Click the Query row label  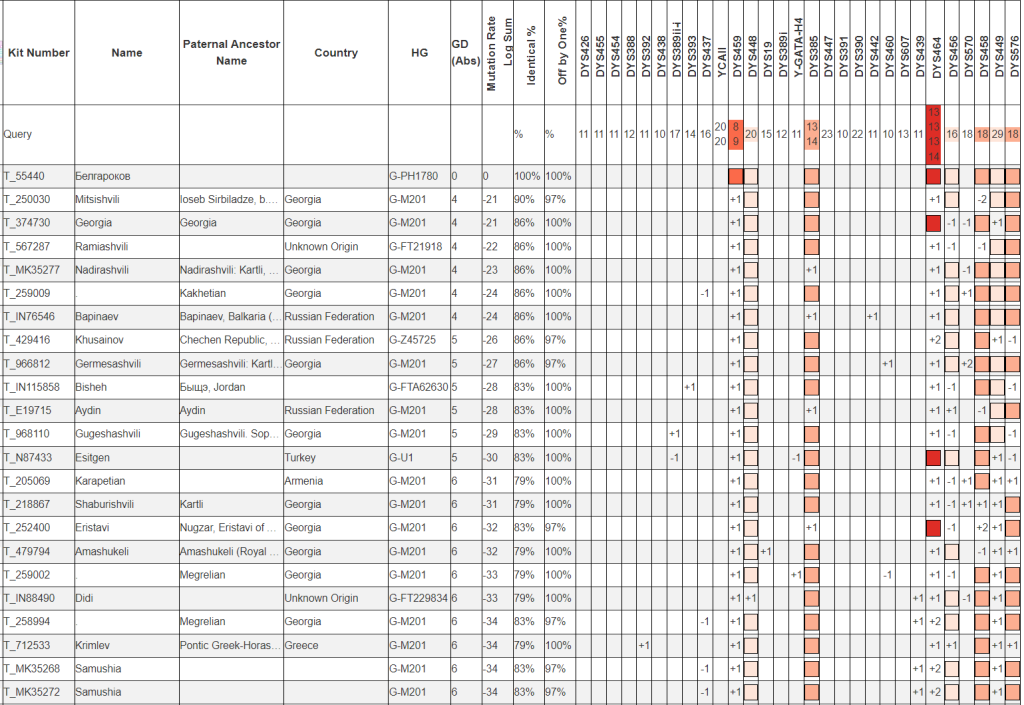click(19, 134)
